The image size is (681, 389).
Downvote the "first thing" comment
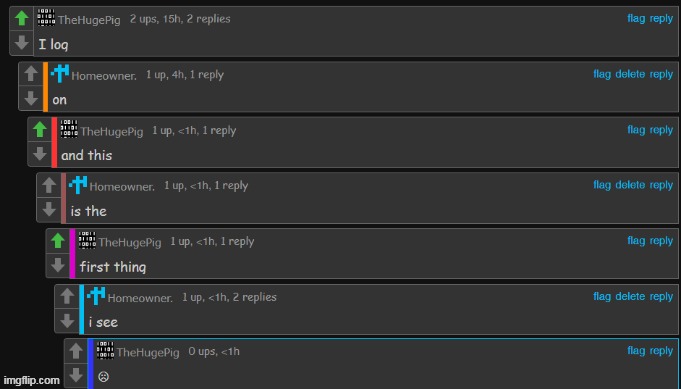[x=58, y=265]
